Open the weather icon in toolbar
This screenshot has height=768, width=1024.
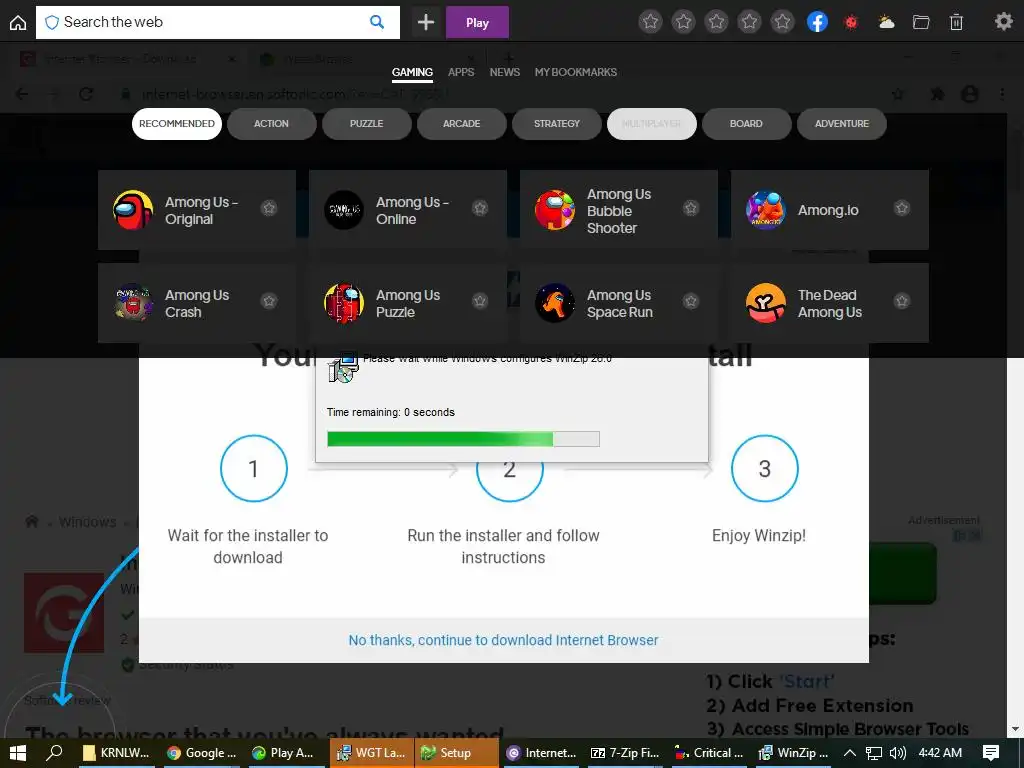pyautogui.click(x=886, y=23)
